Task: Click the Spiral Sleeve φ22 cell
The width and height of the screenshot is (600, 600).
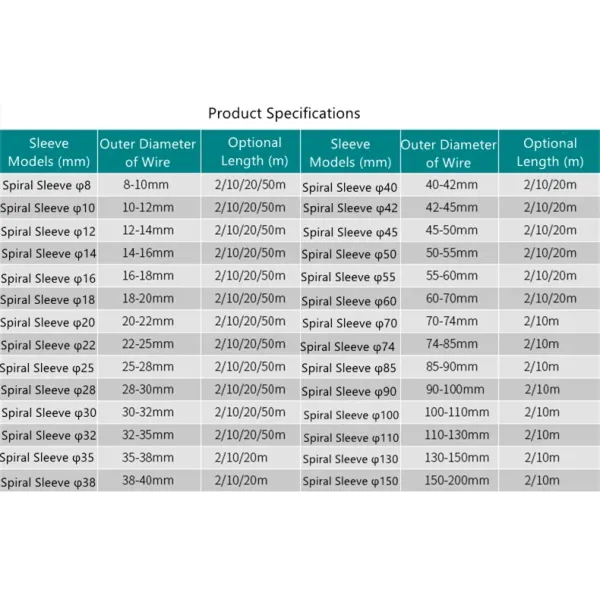Action: (x=49, y=344)
